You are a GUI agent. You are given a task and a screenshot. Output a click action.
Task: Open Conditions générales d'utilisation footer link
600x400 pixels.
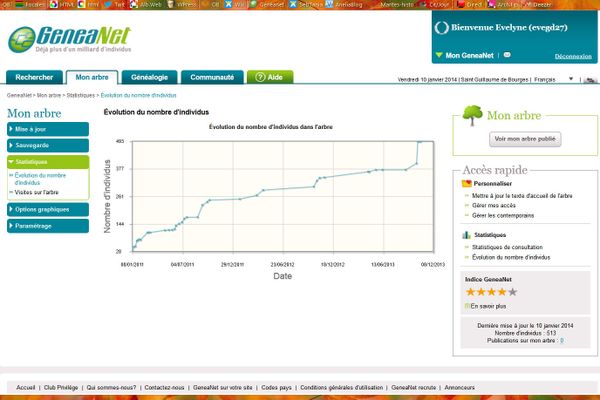pos(341,388)
